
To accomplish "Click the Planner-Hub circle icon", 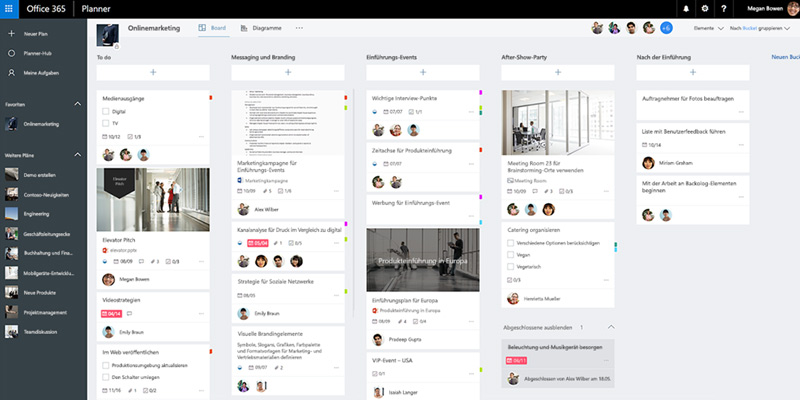I will (x=11, y=53).
